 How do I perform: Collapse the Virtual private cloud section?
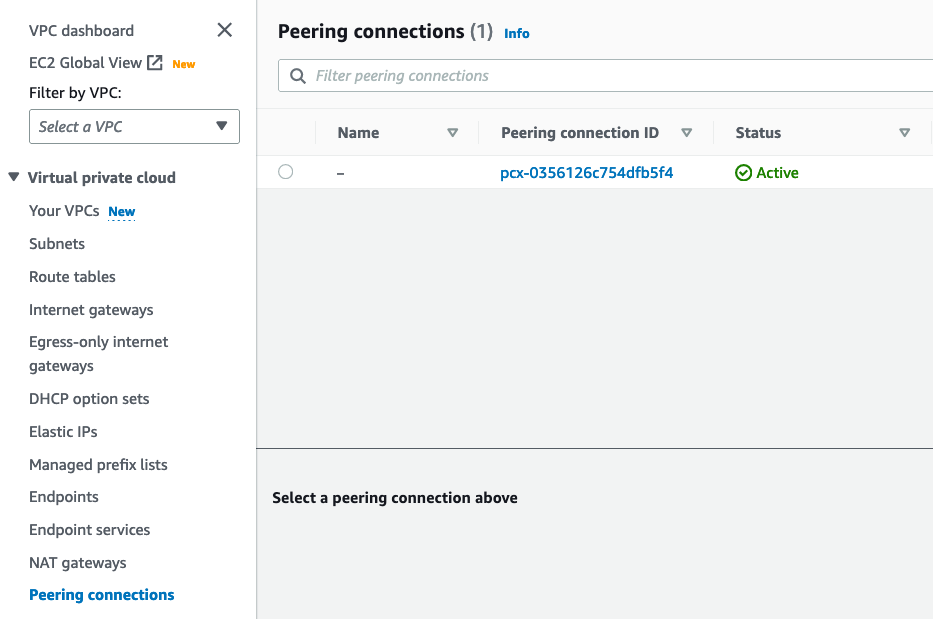click(x=14, y=178)
